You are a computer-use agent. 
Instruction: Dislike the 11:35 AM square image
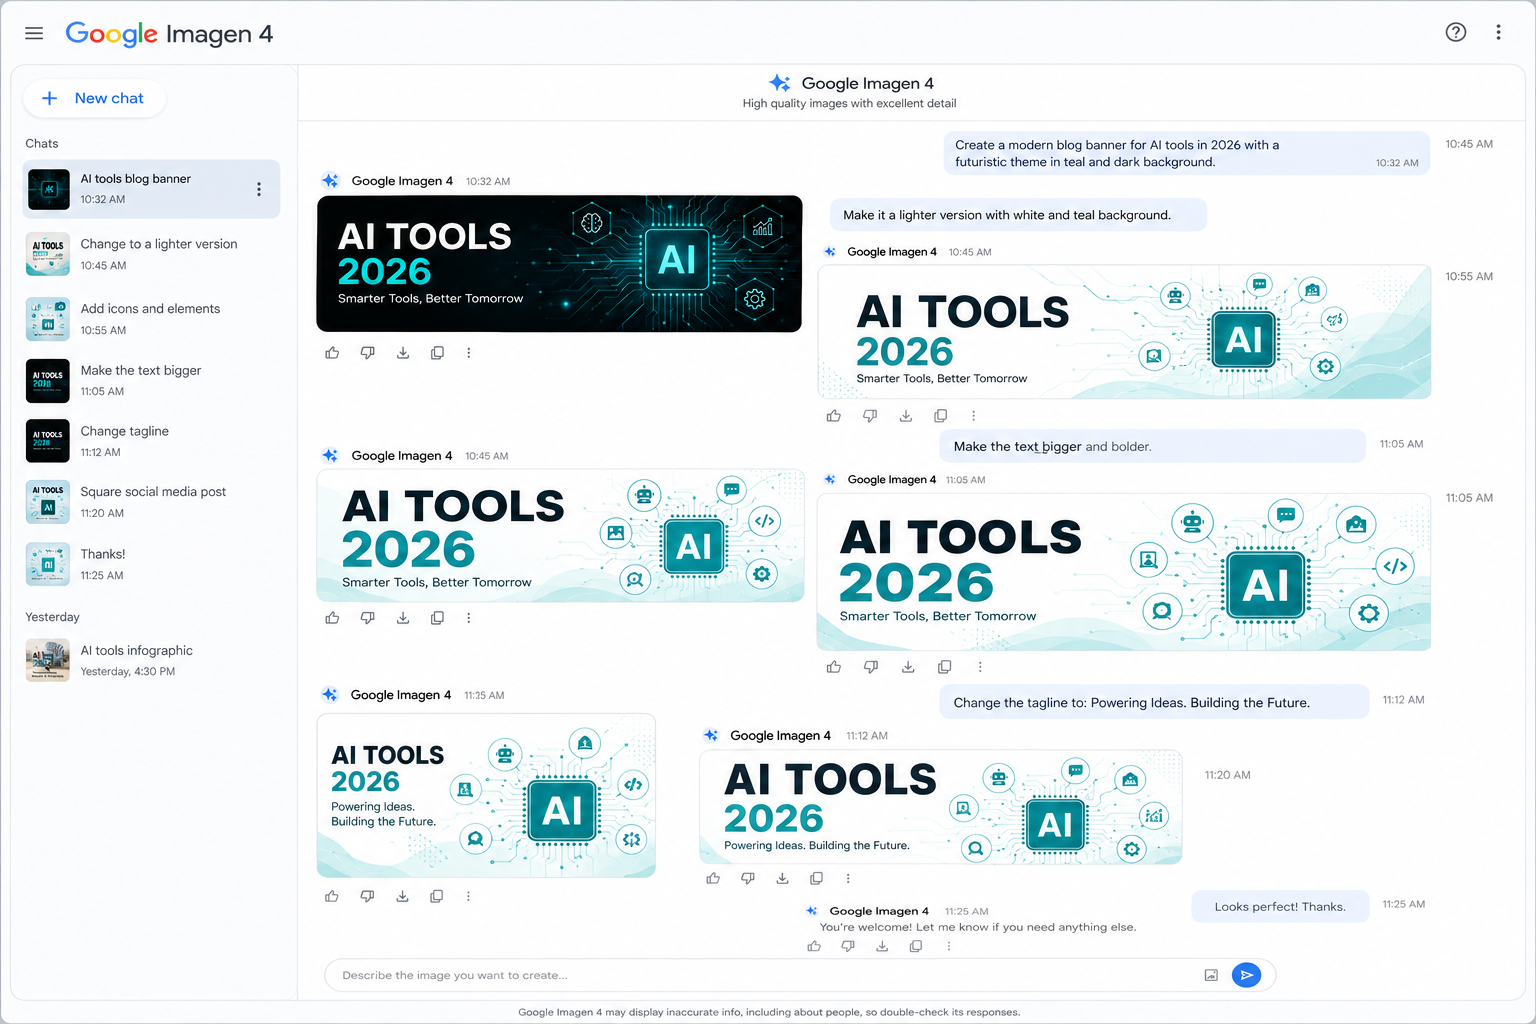coord(367,897)
